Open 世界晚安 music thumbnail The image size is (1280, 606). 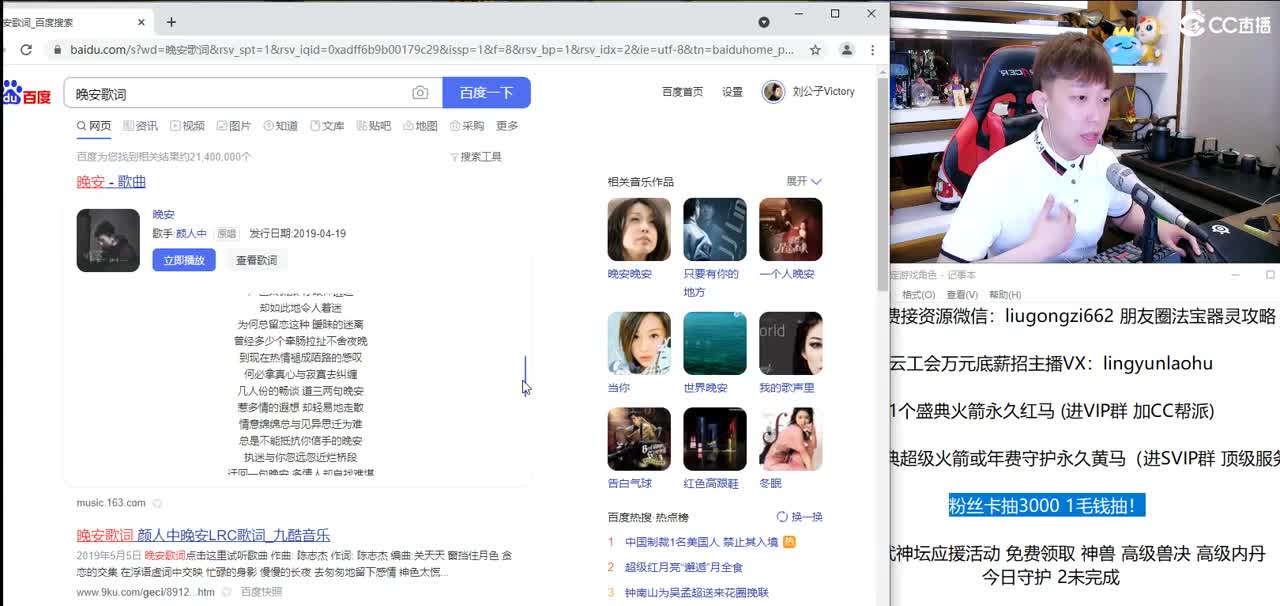(x=715, y=344)
